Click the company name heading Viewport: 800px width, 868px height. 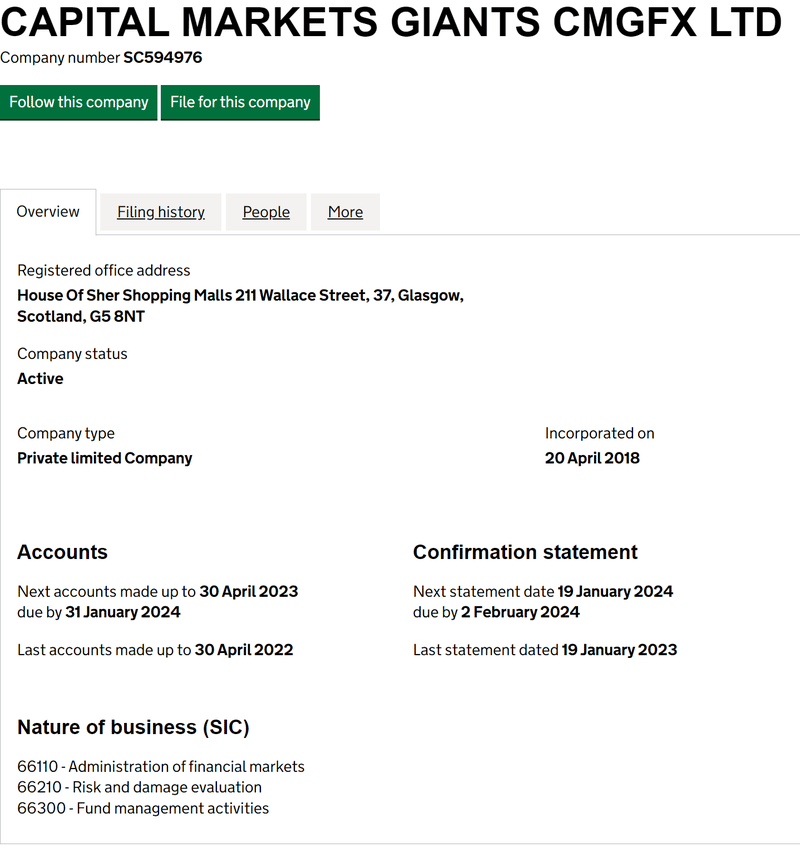(x=390, y=22)
